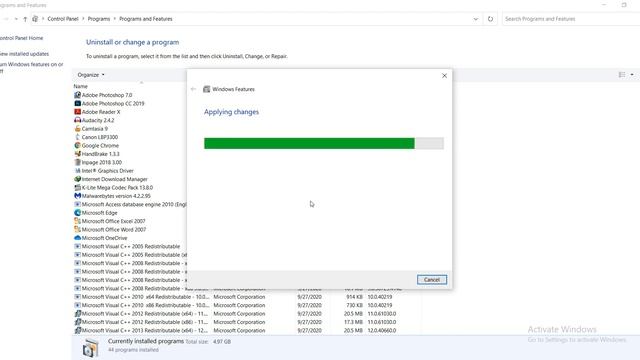Click the Camtasia 9 entry name

pos(95,129)
